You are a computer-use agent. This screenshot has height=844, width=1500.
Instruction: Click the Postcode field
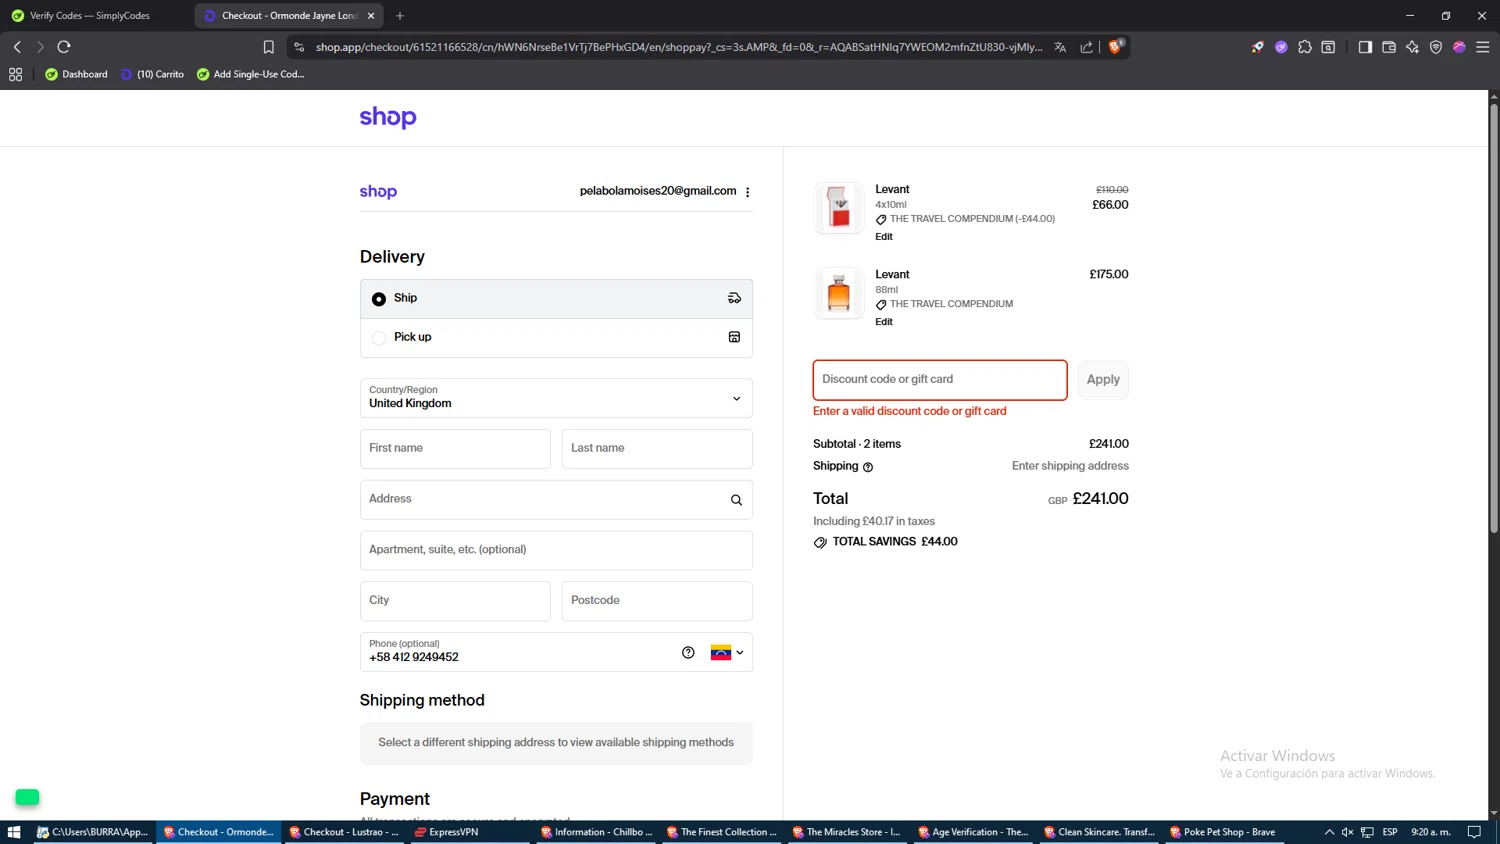coord(657,601)
